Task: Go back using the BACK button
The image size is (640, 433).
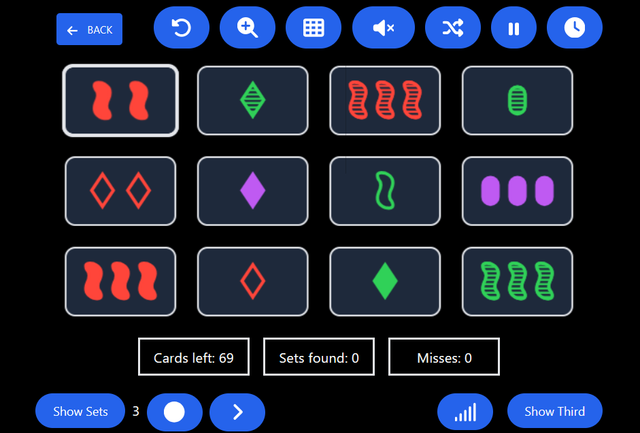Action: [89, 29]
